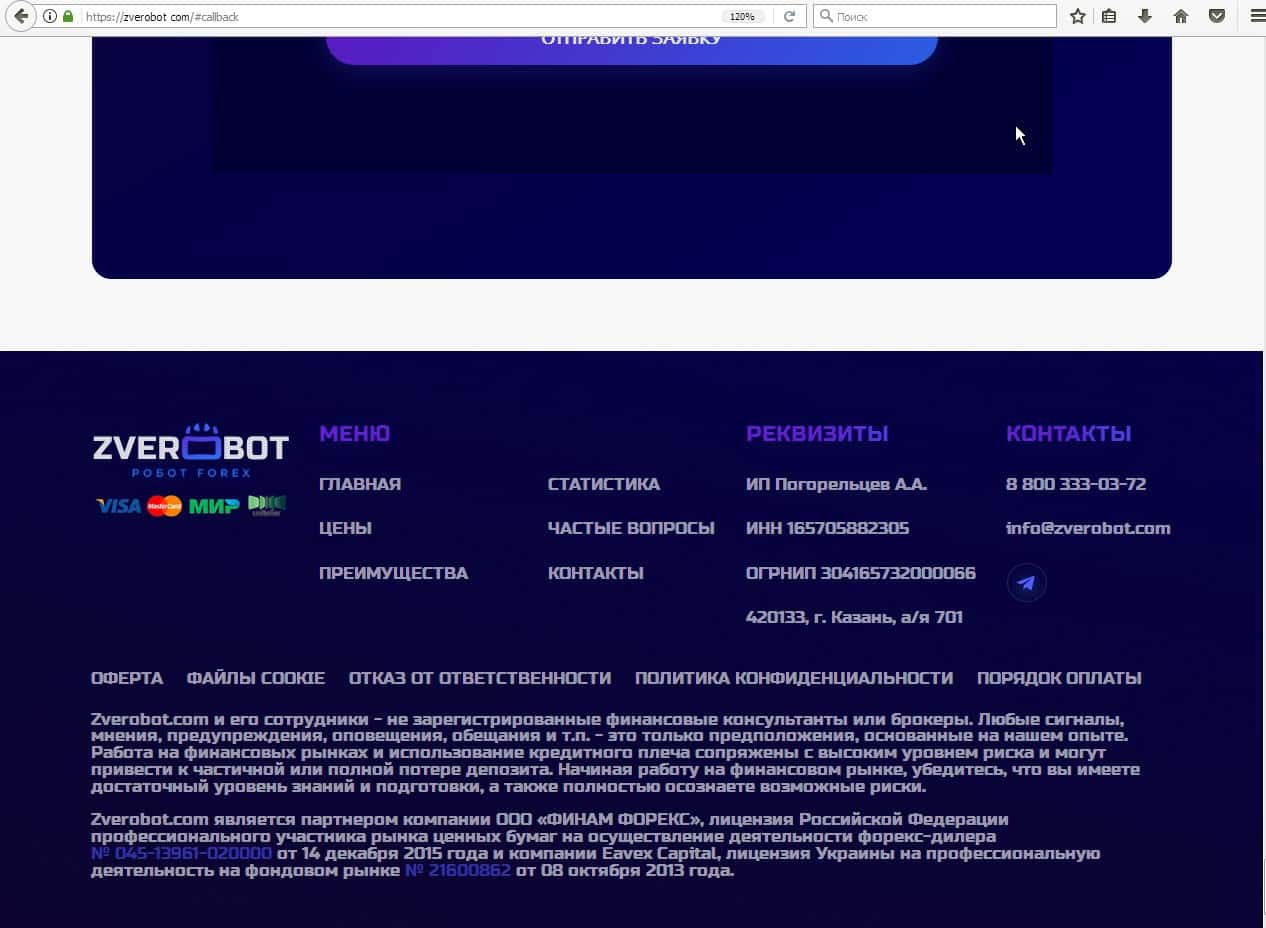This screenshot has height=928, width=1266.
Task: Open ЧАСТЫЕ ВОПРОСЫ footer link
Action: pos(631,528)
